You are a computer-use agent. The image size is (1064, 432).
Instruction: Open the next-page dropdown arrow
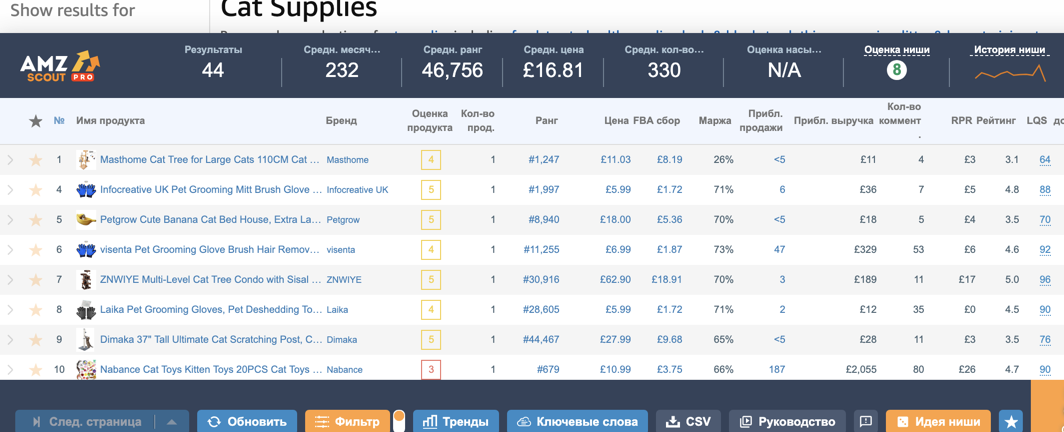pos(171,422)
